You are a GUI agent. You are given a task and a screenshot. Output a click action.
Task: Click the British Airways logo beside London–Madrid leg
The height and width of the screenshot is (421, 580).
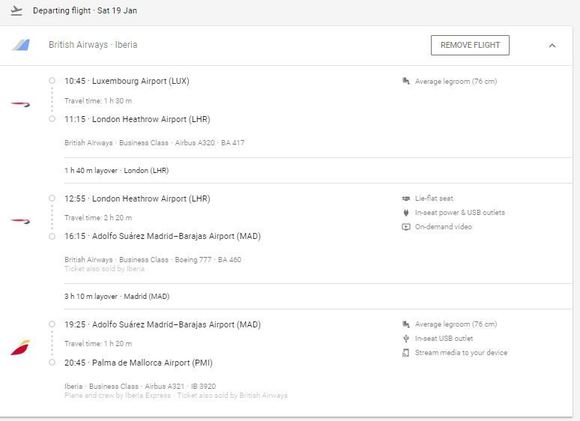point(20,221)
